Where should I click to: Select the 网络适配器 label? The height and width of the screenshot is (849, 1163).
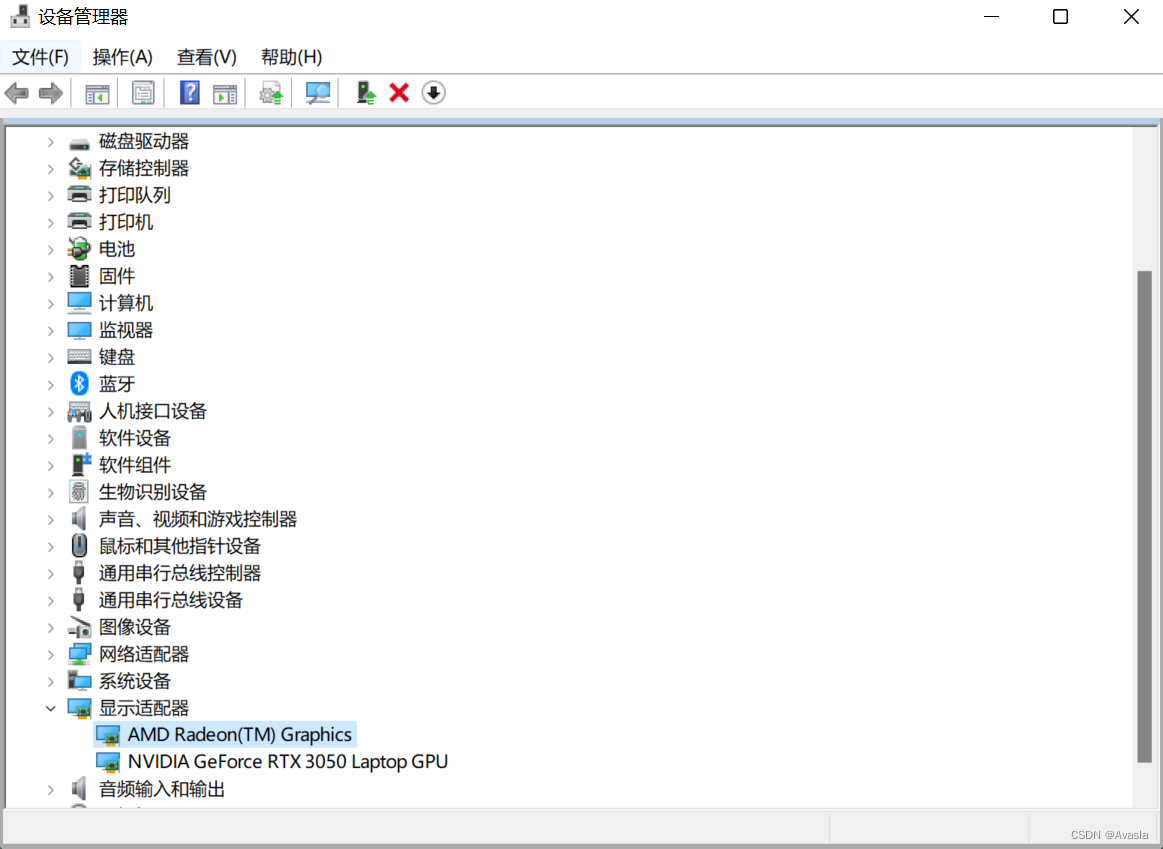click(x=144, y=654)
